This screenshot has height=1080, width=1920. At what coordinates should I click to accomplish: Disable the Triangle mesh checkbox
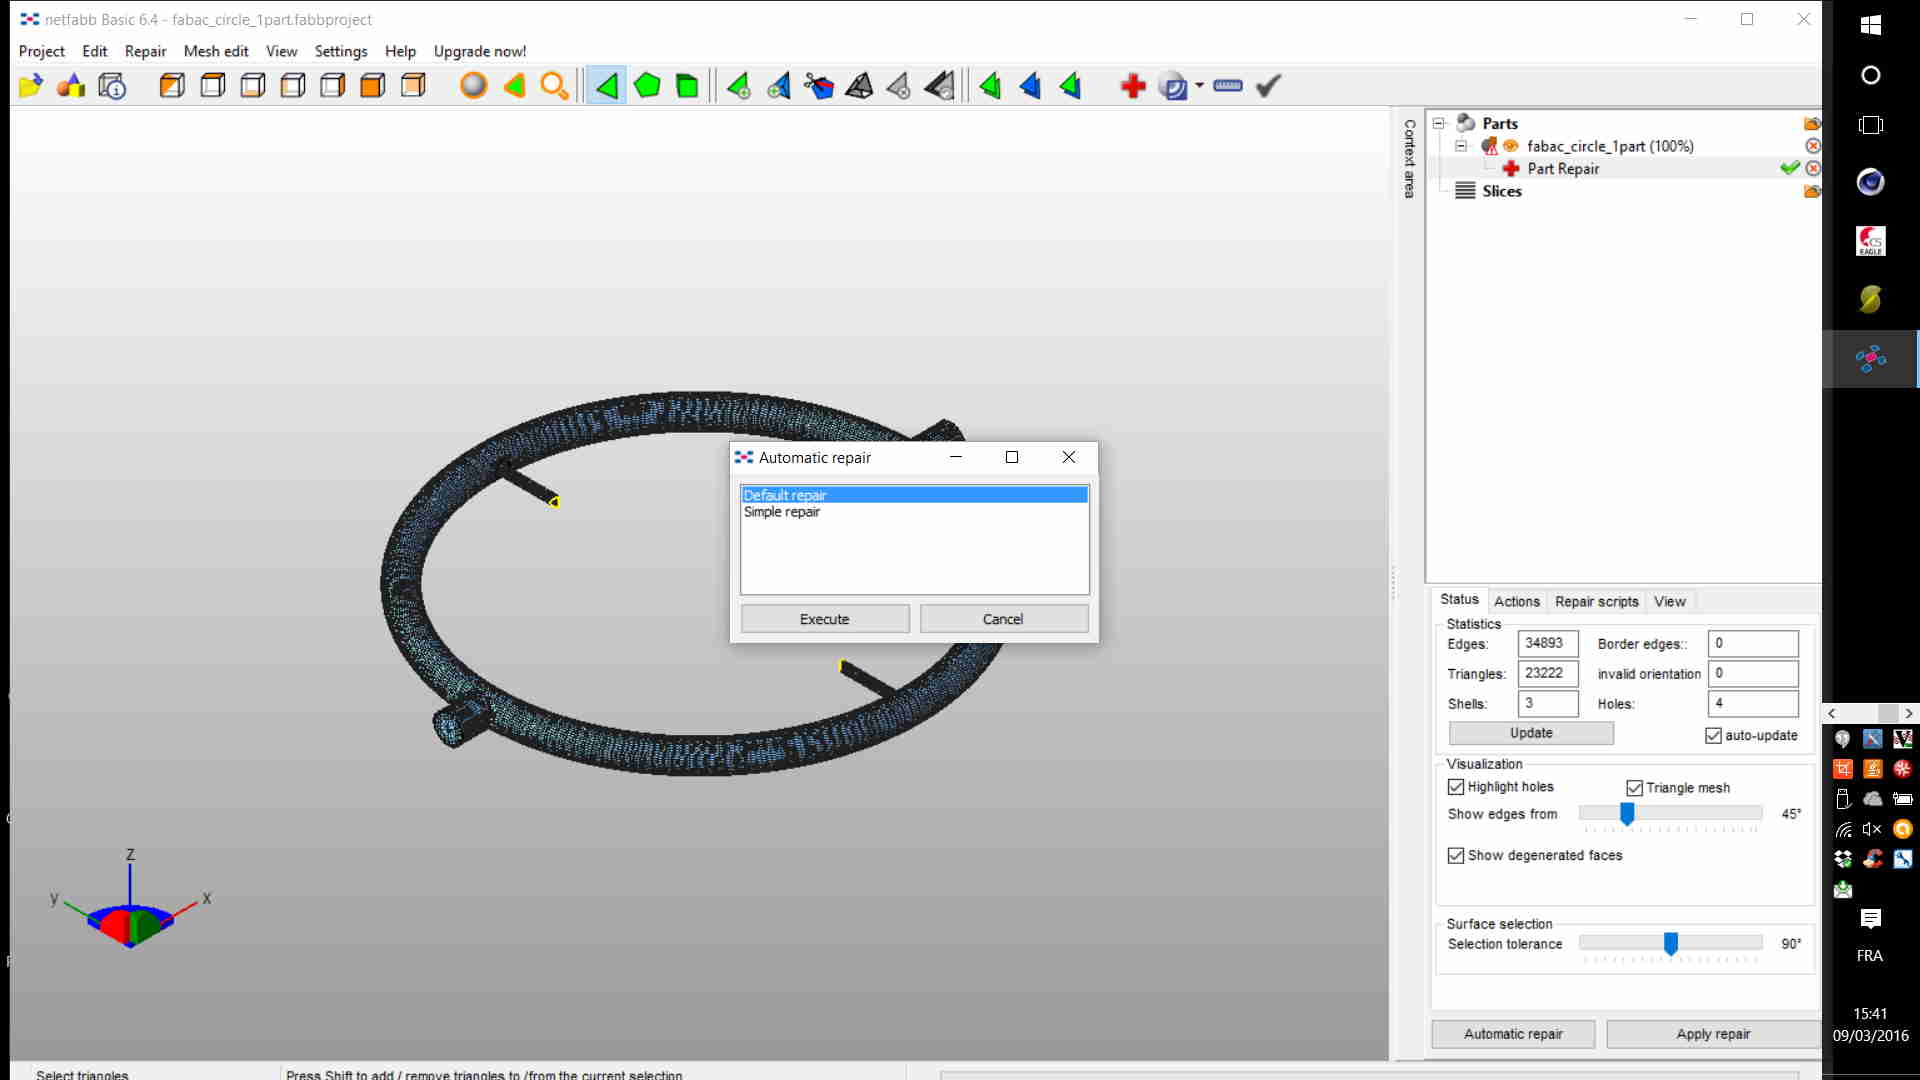click(1634, 788)
